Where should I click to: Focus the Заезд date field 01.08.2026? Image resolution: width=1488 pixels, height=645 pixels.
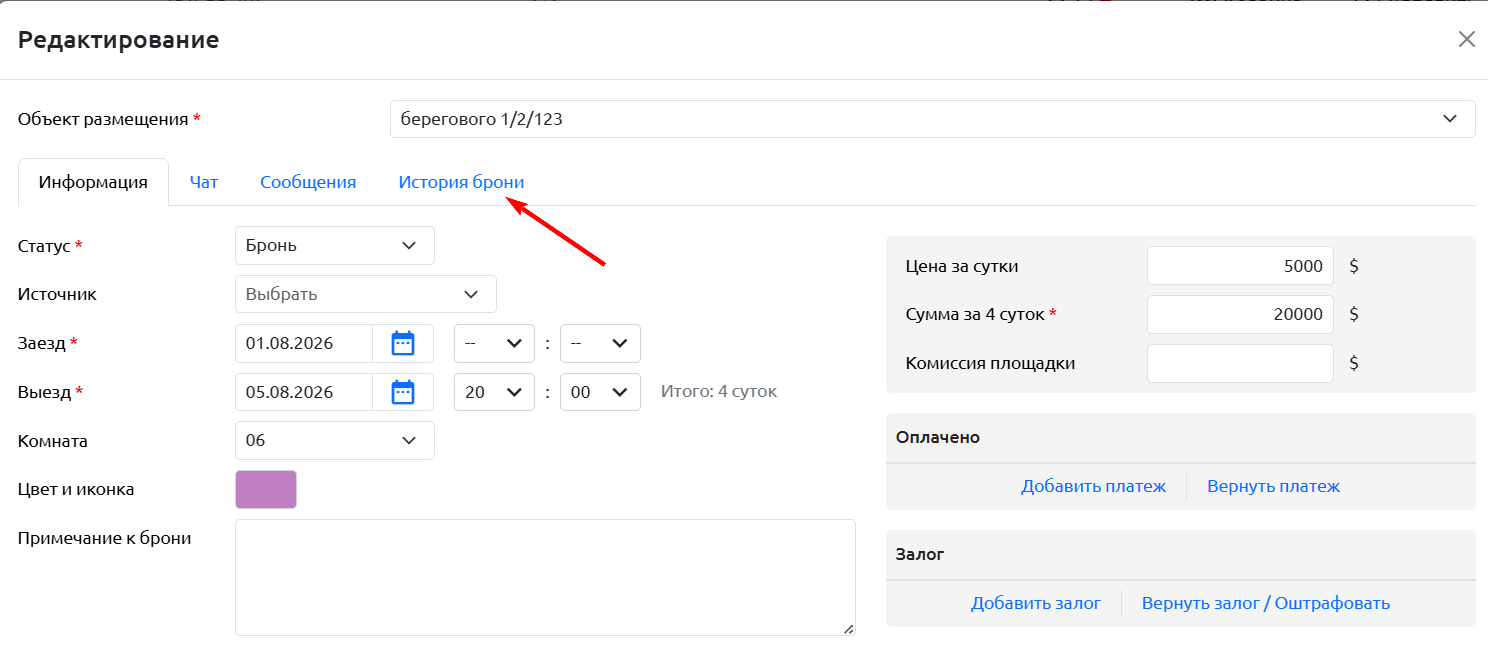304,343
